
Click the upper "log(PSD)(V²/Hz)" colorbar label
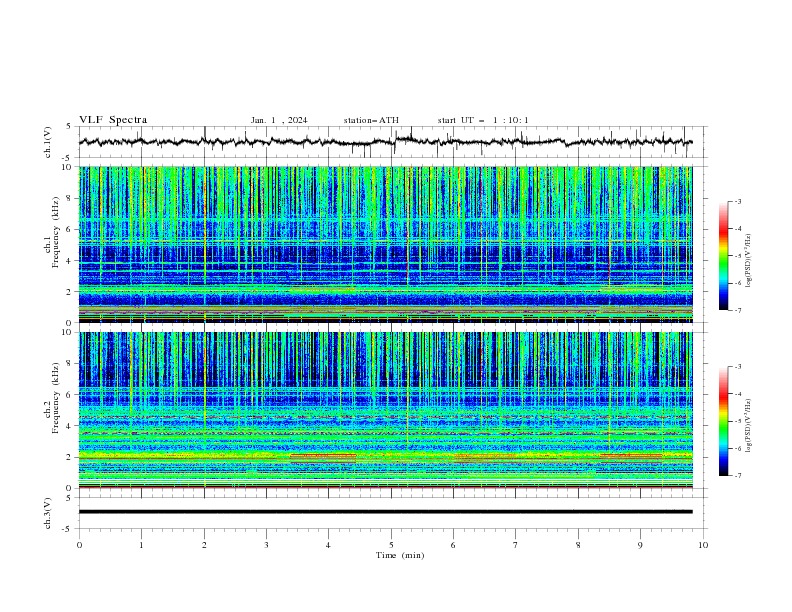click(748, 261)
